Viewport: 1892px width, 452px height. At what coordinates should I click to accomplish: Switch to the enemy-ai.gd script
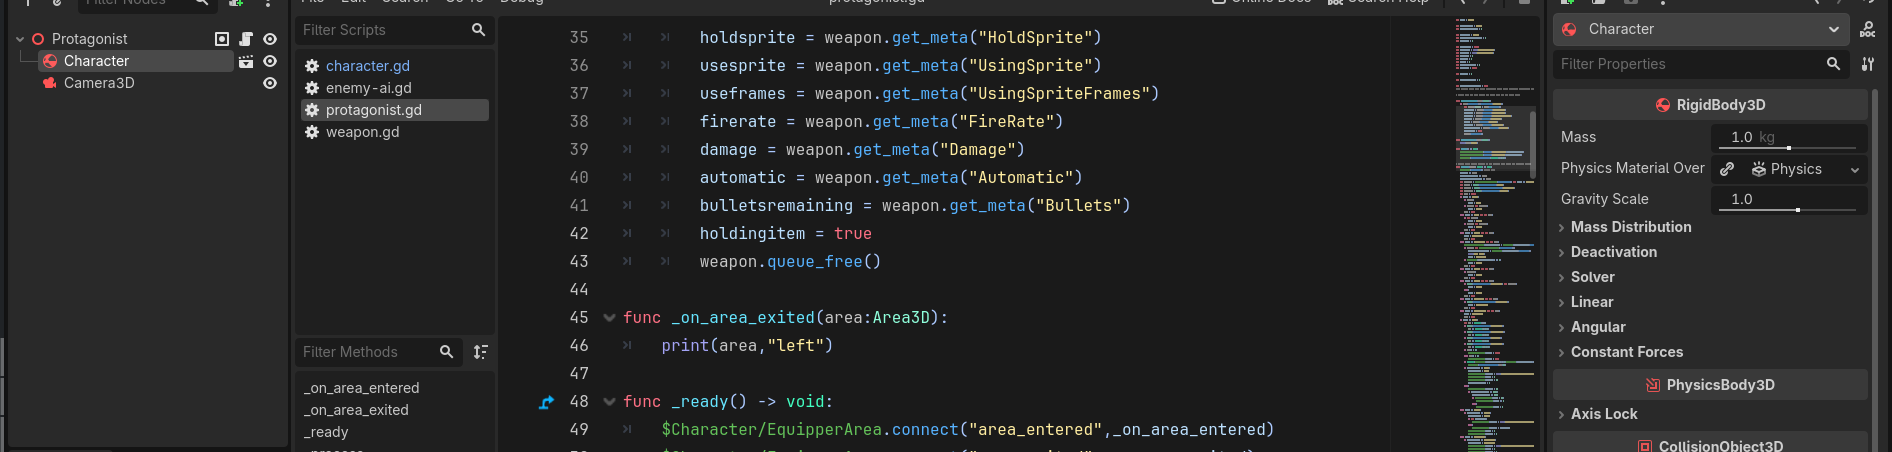coord(368,88)
